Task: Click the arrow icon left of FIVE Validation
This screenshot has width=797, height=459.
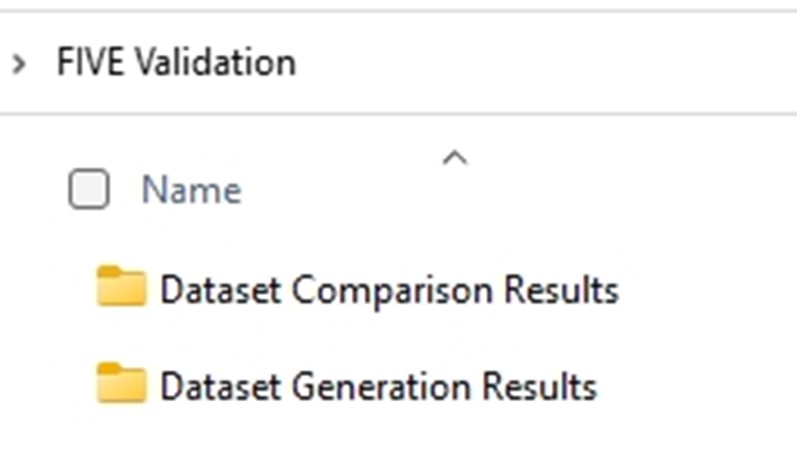Action: 19,64
